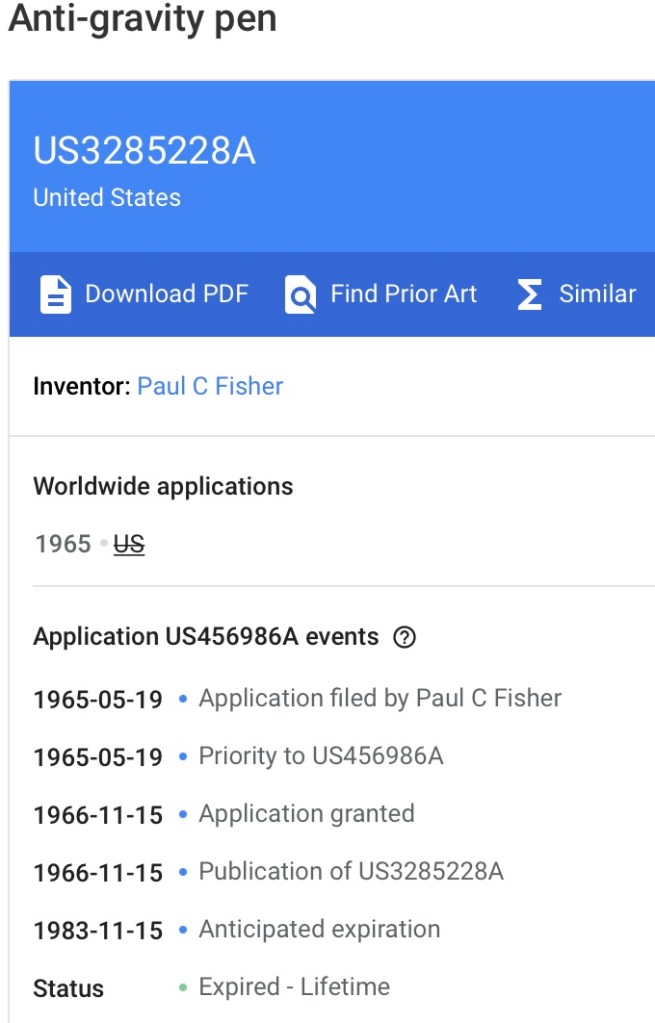Click the green dot beside Expired - Lifetime
Viewport: 655px width, 1023px height.
click(183, 988)
